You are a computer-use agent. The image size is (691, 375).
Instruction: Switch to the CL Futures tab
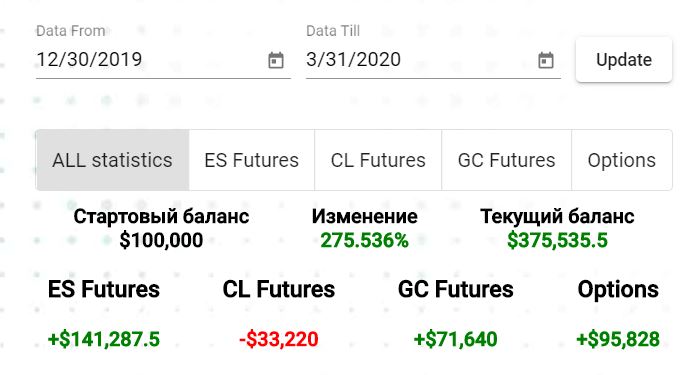[x=378, y=160]
